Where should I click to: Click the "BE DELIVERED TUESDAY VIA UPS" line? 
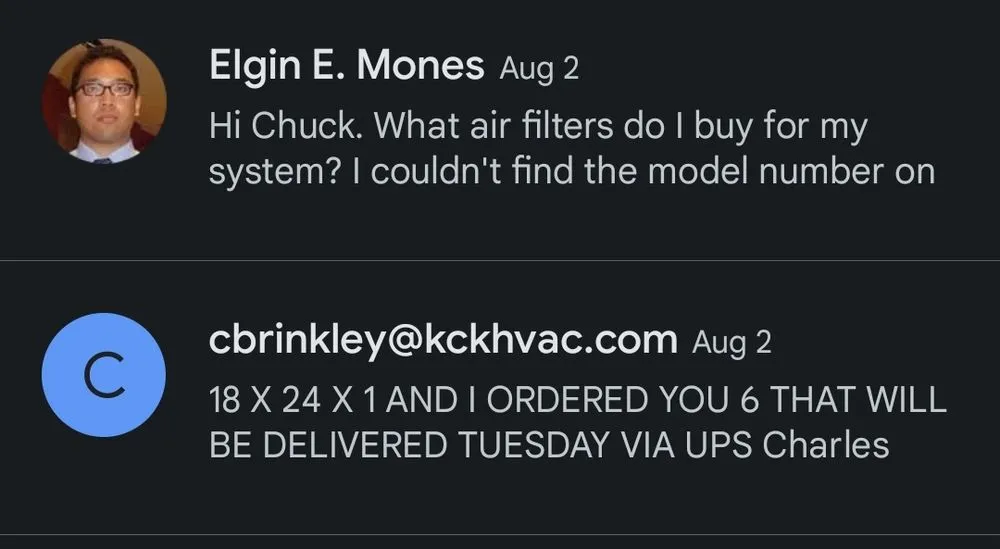click(482, 445)
